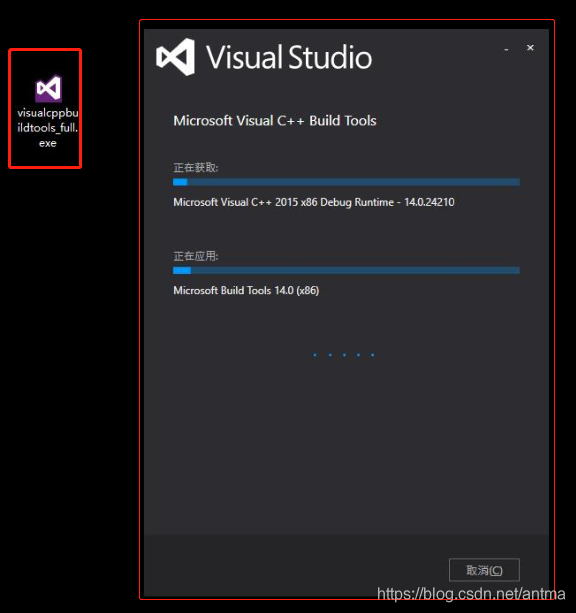Click the blue loading dots animation

(344, 355)
